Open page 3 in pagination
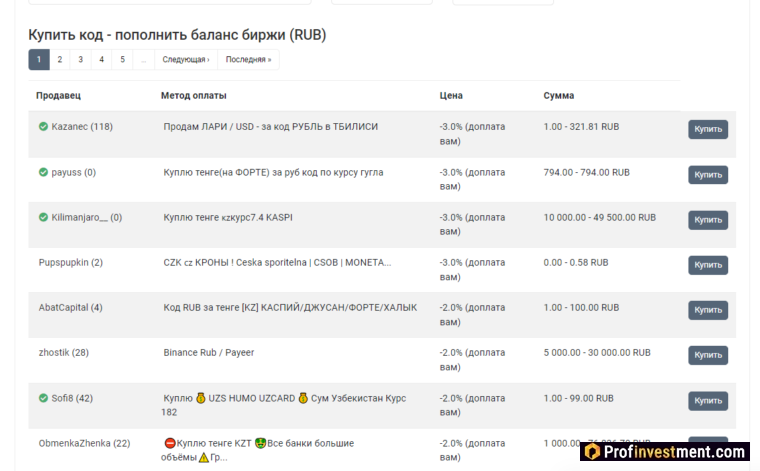Screen dimensions: 760x471 (81, 60)
